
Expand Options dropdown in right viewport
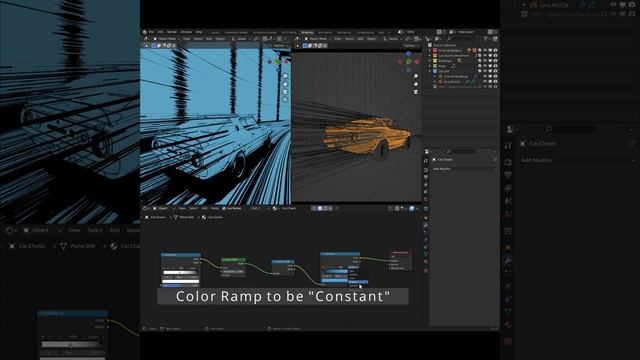(411, 46)
